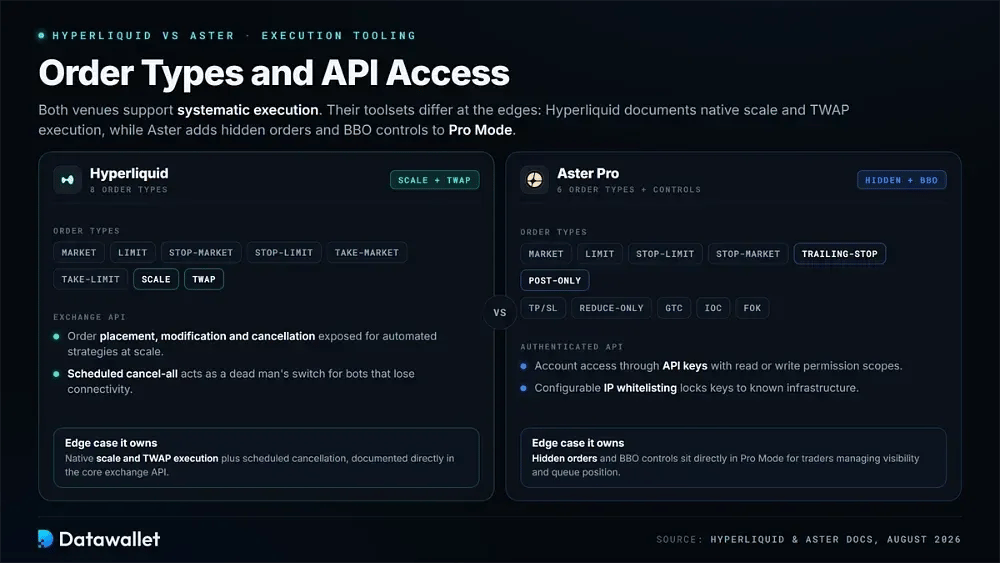Select the IOC chip

[x=713, y=308]
